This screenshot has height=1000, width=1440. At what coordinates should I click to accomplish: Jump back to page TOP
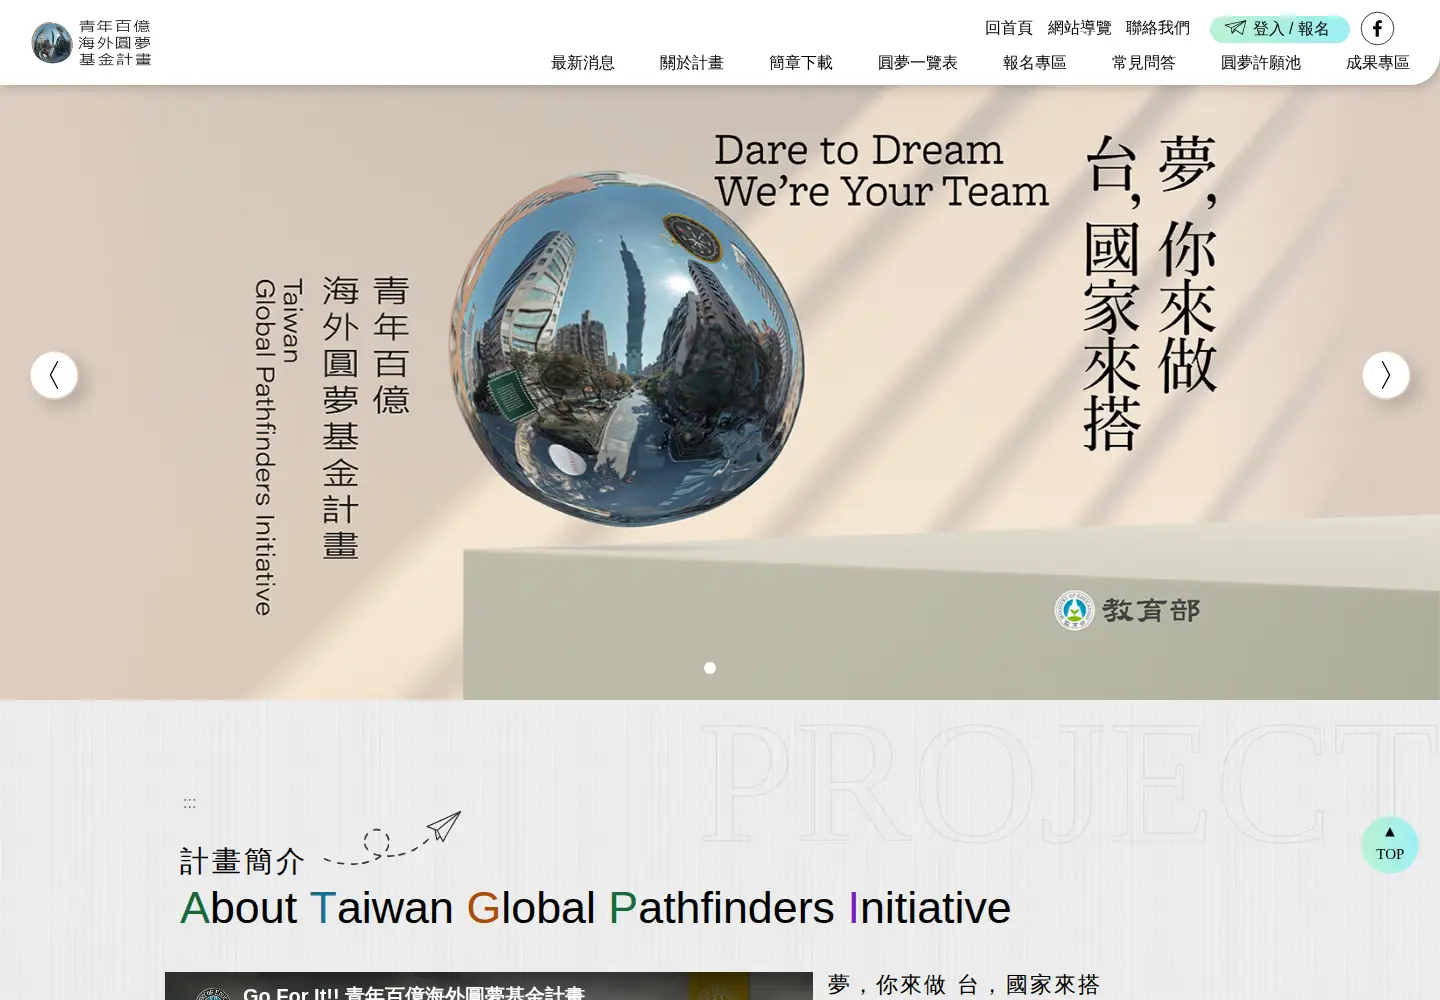tap(1389, 845)
